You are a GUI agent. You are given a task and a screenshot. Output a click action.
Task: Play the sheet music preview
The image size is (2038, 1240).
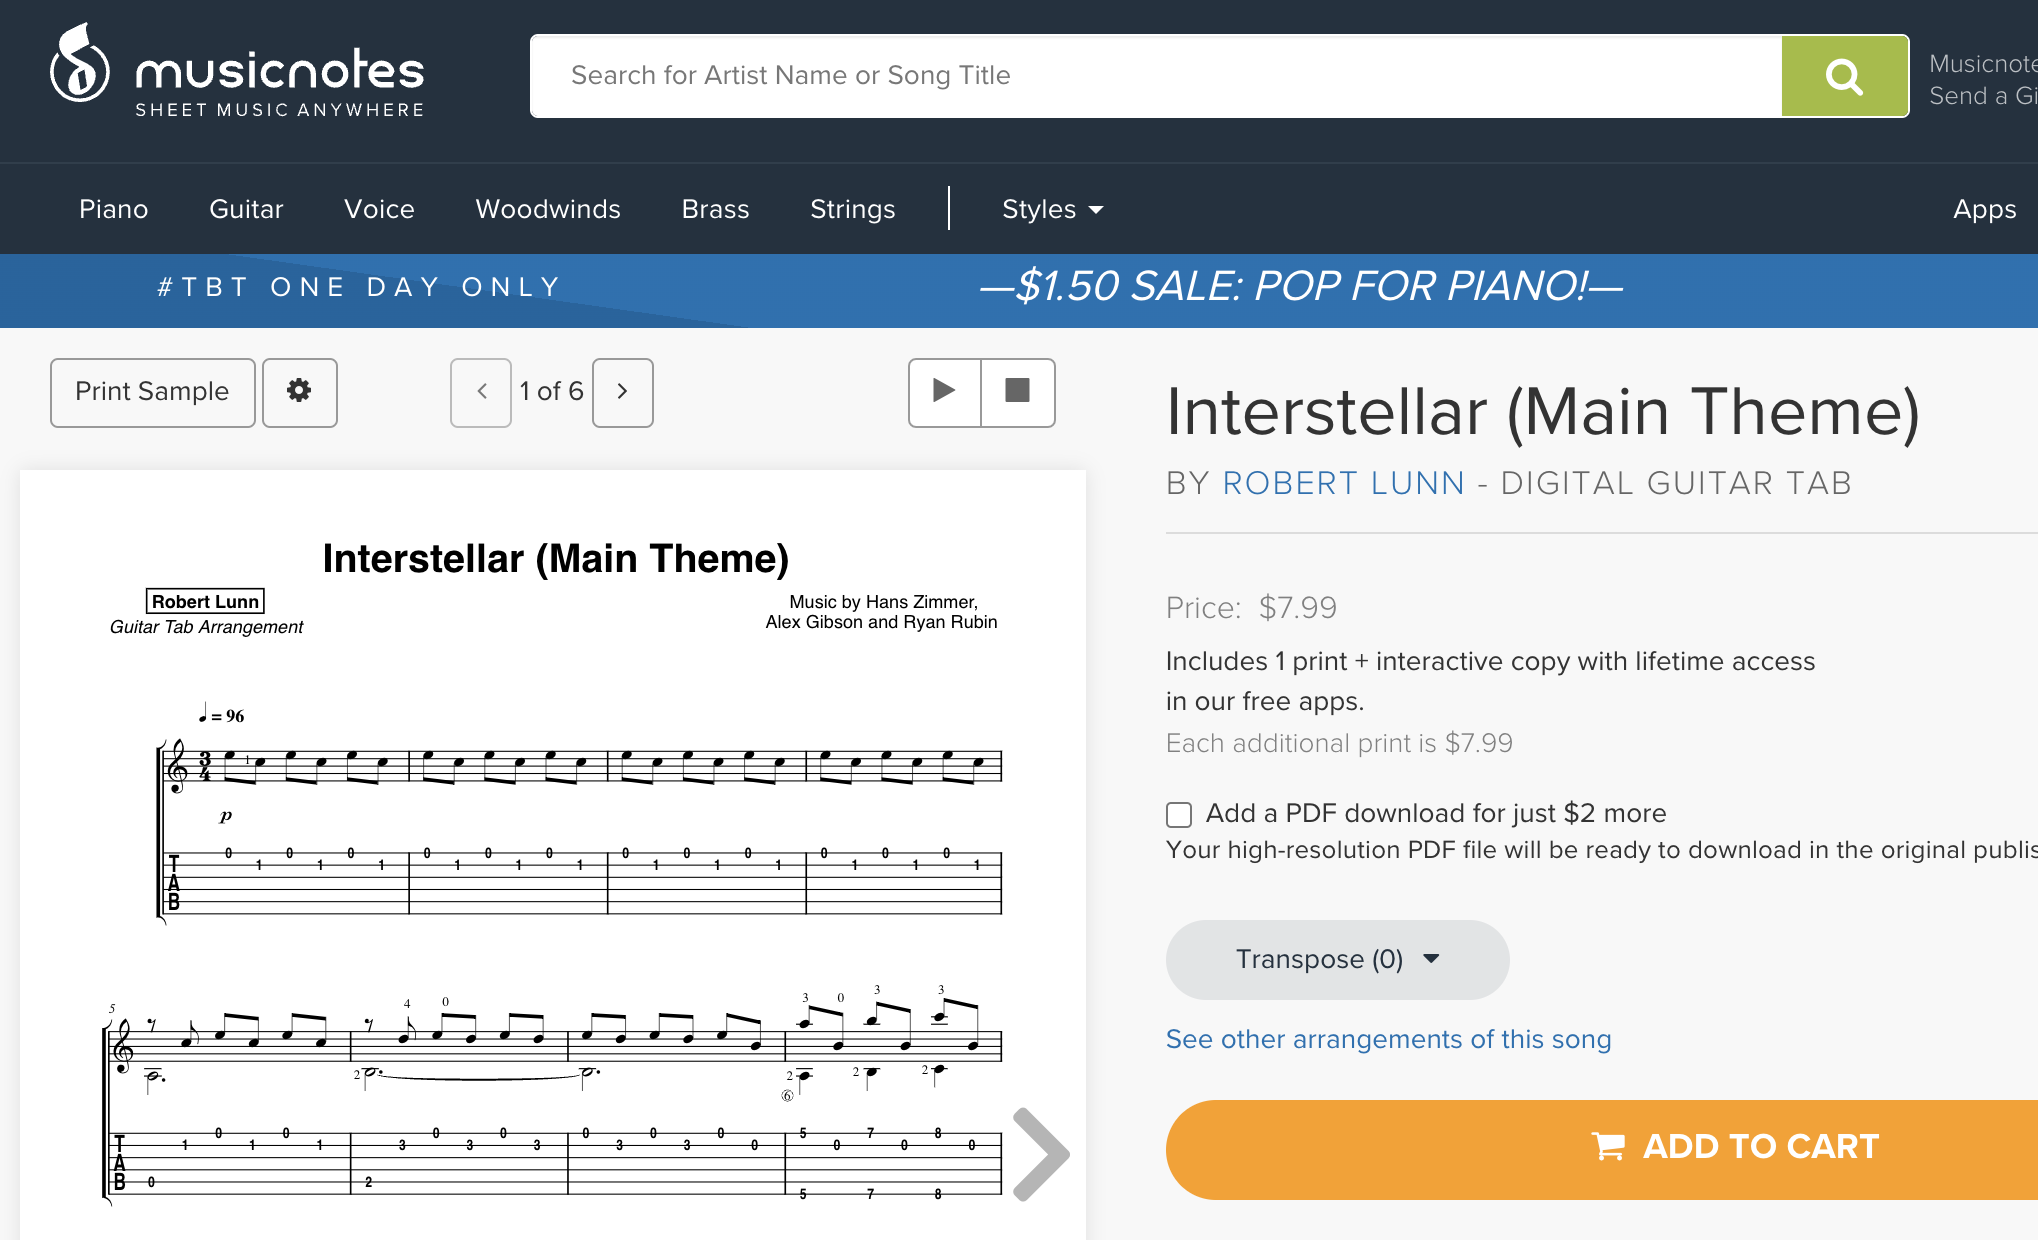[942, 392]
